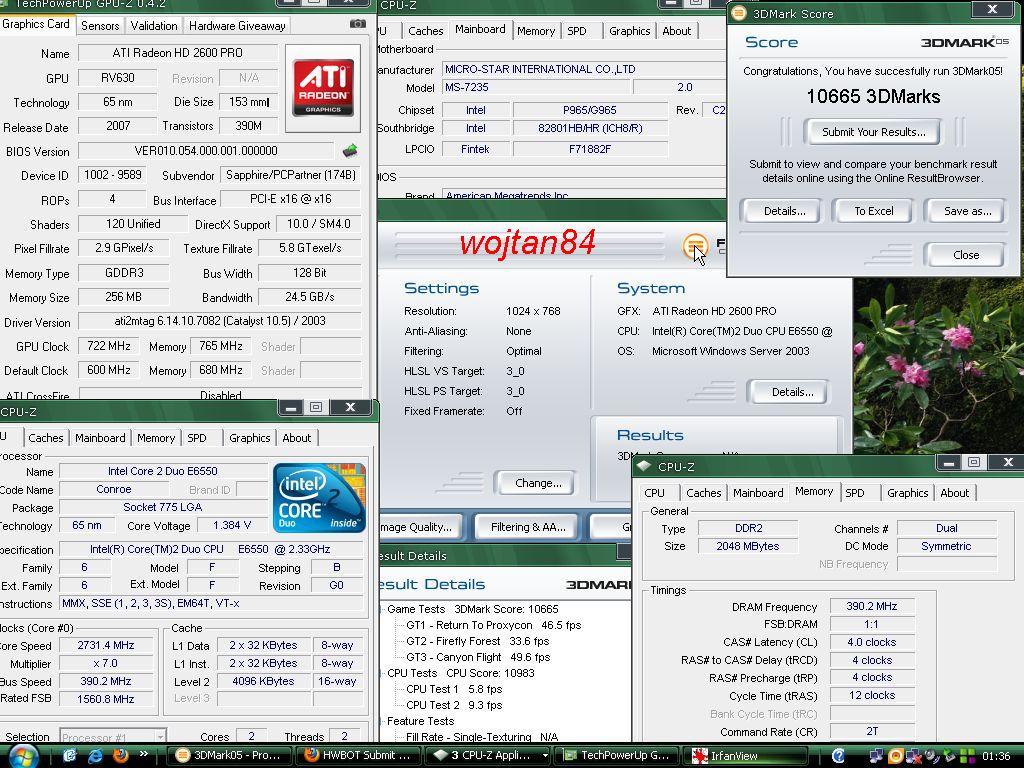Click the 3DMark Score window title icon
The height and width of the screenshot is (768, 1024).
(739, 13)
